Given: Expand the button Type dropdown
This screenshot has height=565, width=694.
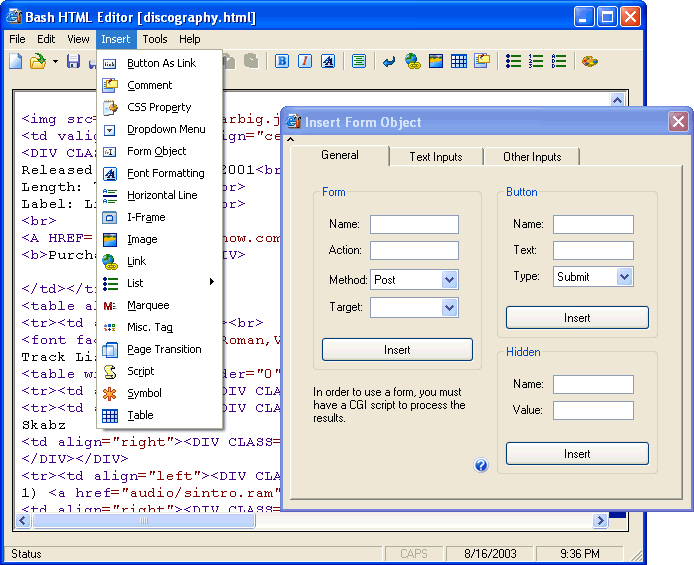Looking at the screenshot, I should click(x=625, y=277).
